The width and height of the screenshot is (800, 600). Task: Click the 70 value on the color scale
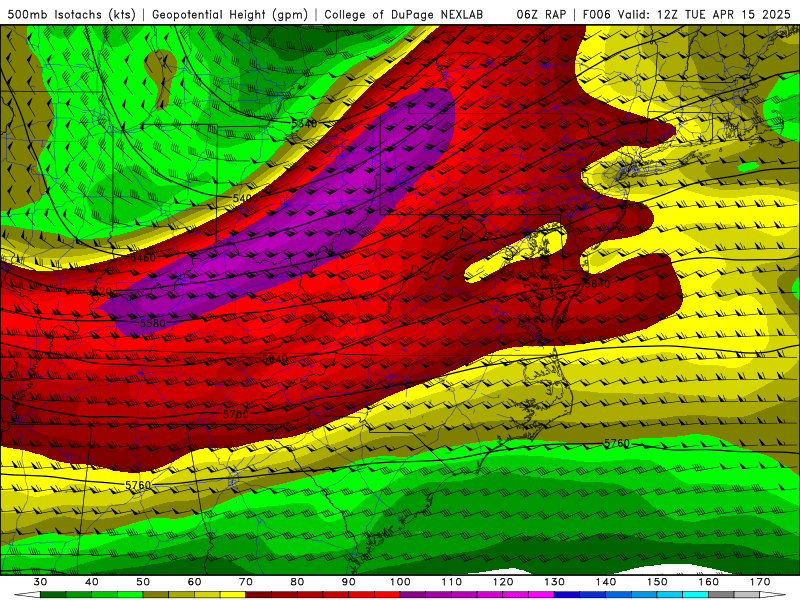[246, 582]
